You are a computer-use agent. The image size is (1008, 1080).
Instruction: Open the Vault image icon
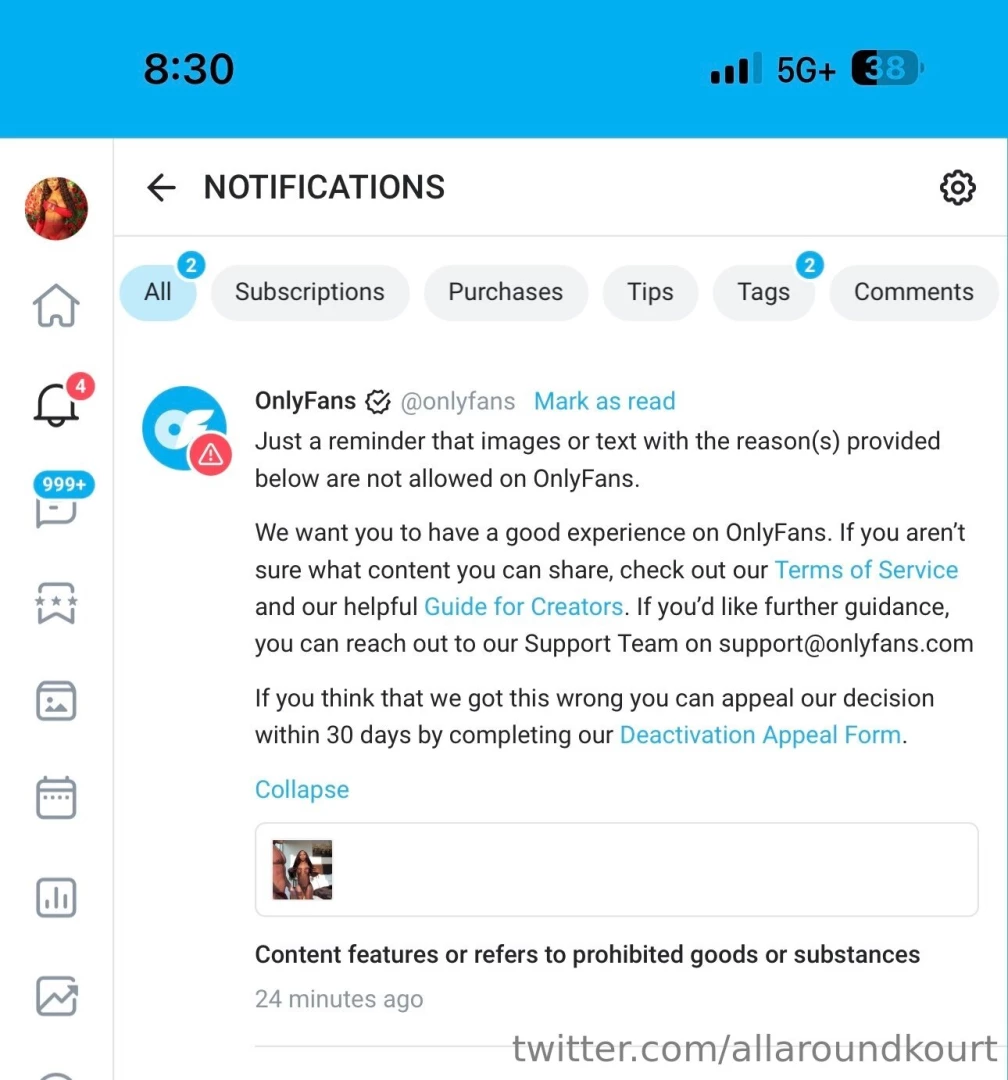[x=56, y=701]
